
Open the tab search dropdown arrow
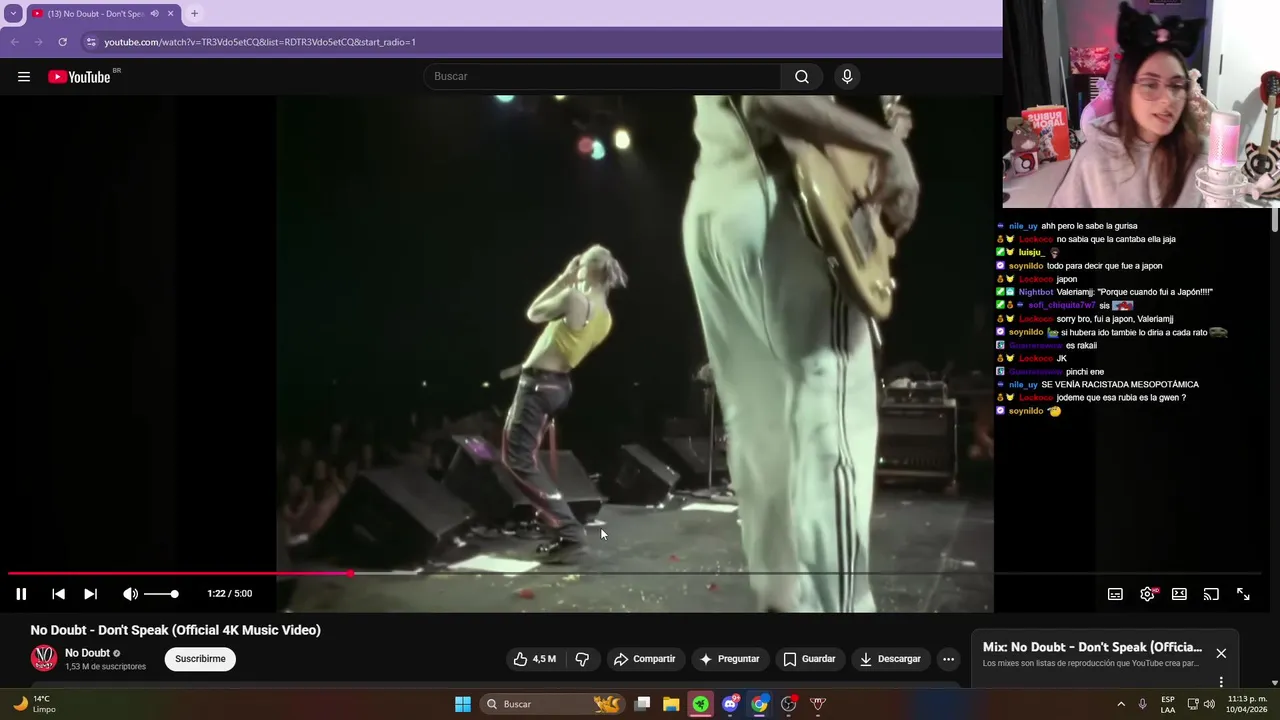tap(13, 14)
